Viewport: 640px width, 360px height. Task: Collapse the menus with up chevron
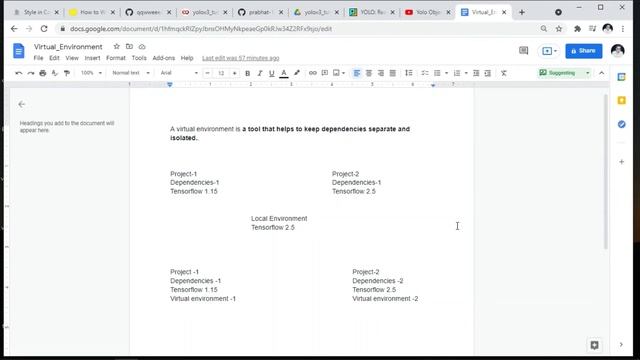(x=602, y=73)
